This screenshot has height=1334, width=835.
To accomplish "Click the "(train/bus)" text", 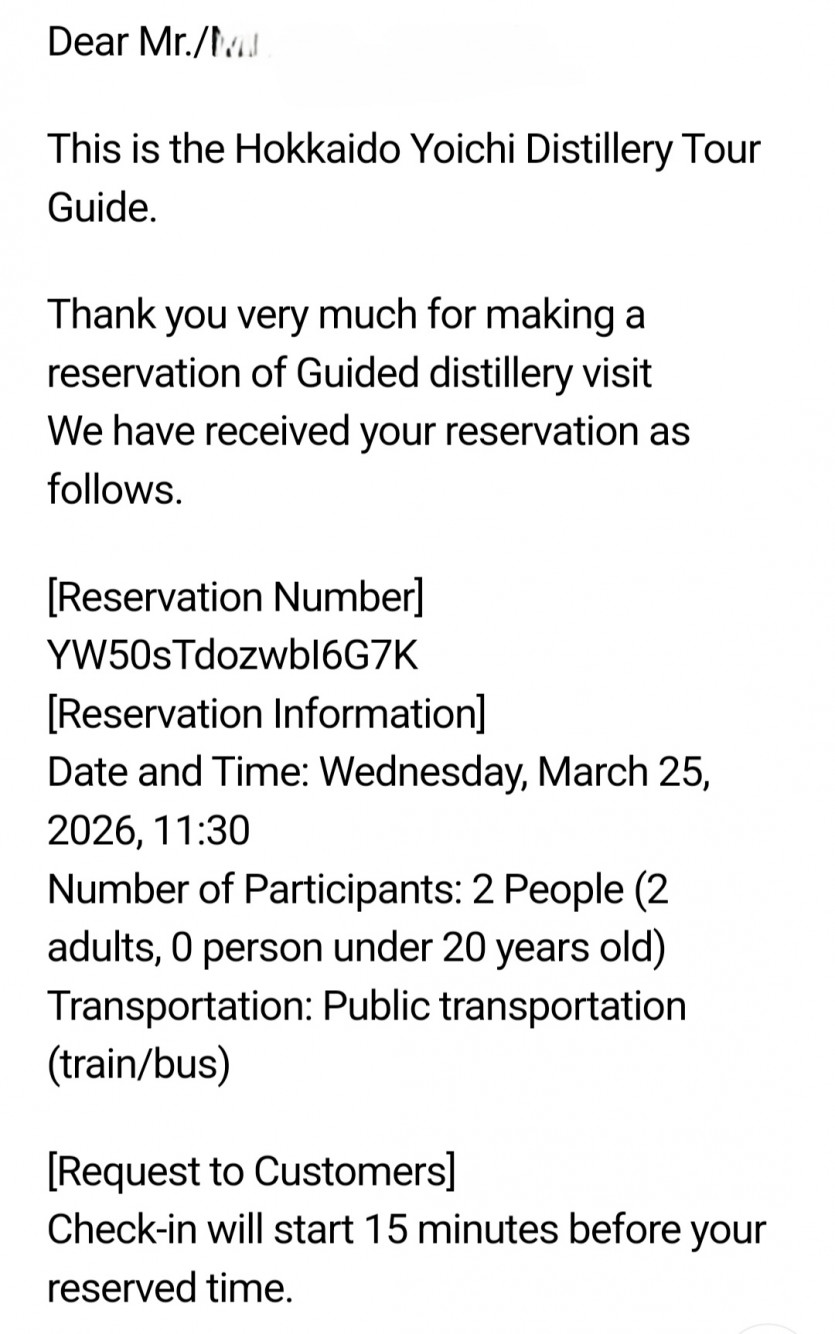I will coord(138,1064).
